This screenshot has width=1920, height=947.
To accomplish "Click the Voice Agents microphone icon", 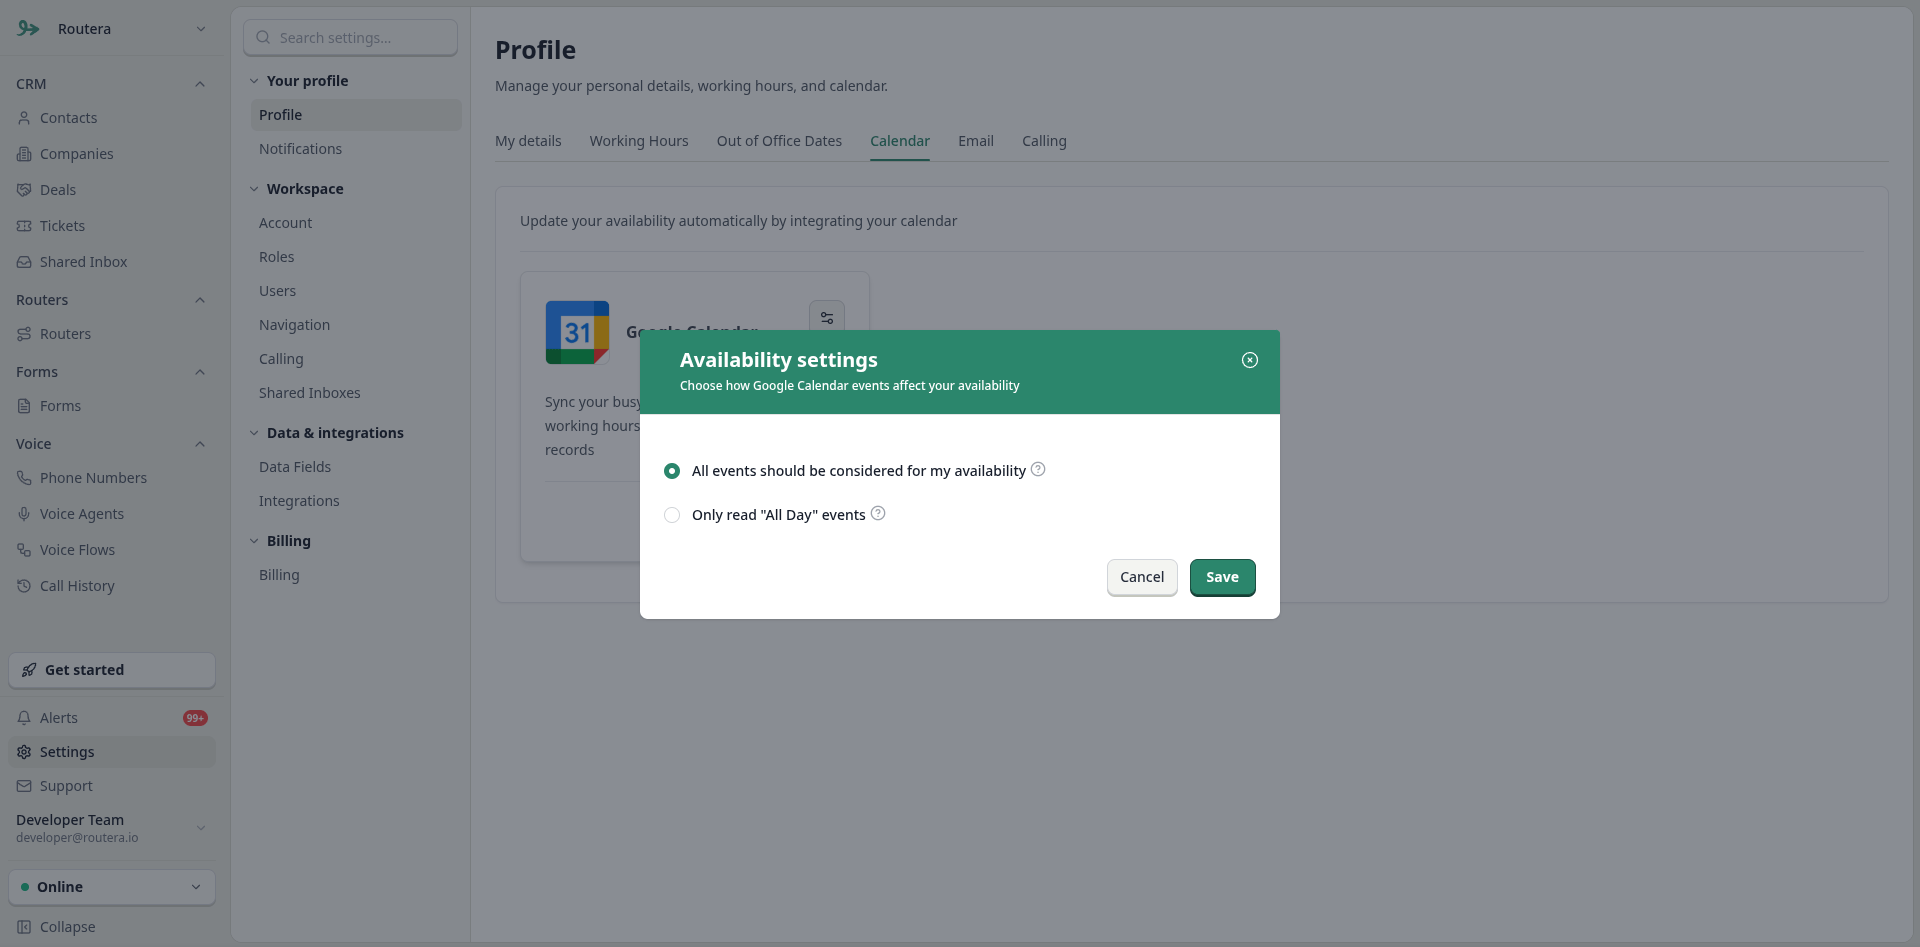I will tap(24, 514).
